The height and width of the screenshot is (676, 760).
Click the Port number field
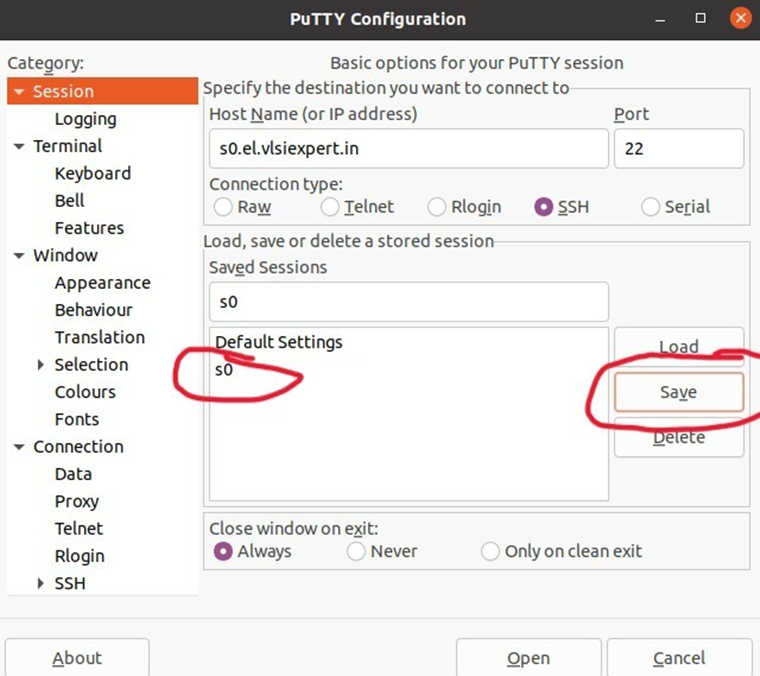coord(679,148)
